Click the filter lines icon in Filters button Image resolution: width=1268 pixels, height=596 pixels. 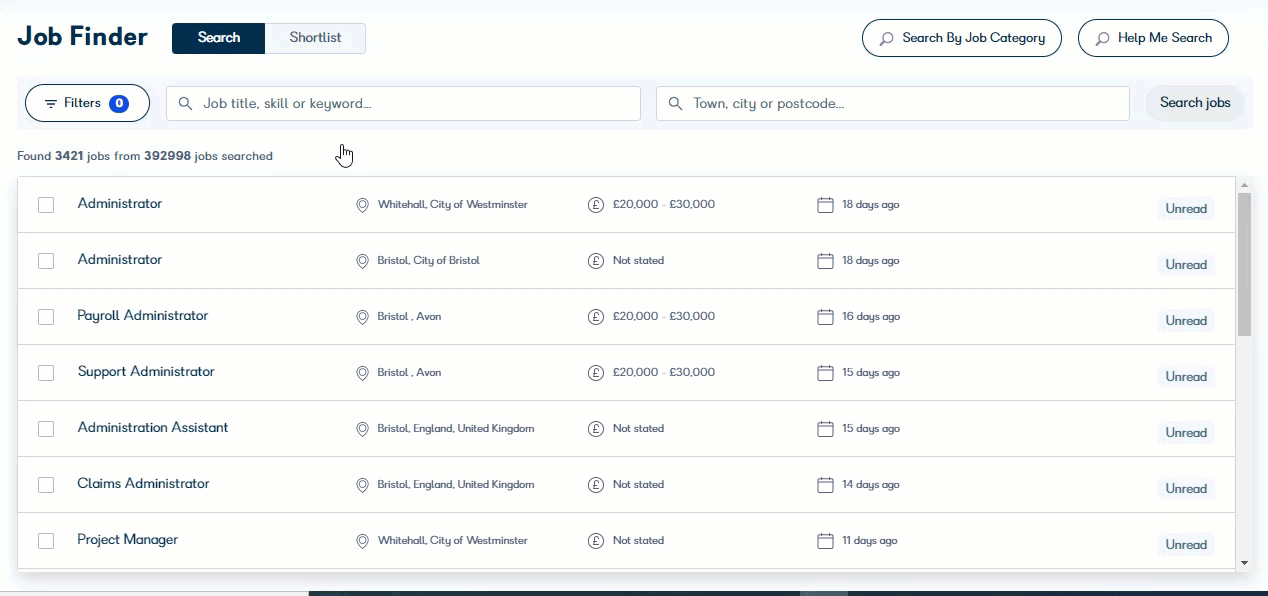coord(51,103)
